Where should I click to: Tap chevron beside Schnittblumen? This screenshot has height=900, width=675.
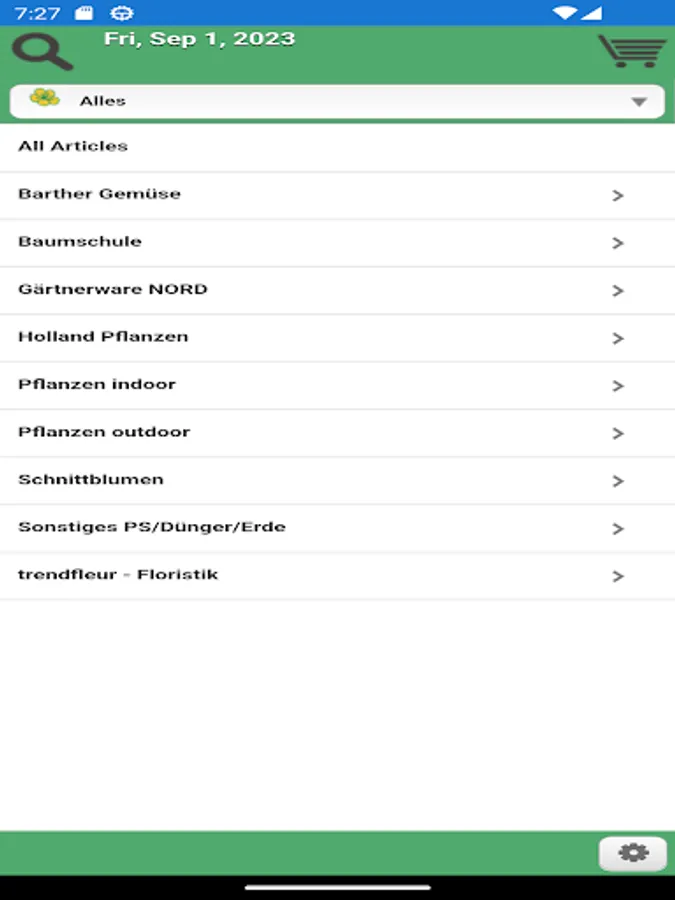coord(618,481)
